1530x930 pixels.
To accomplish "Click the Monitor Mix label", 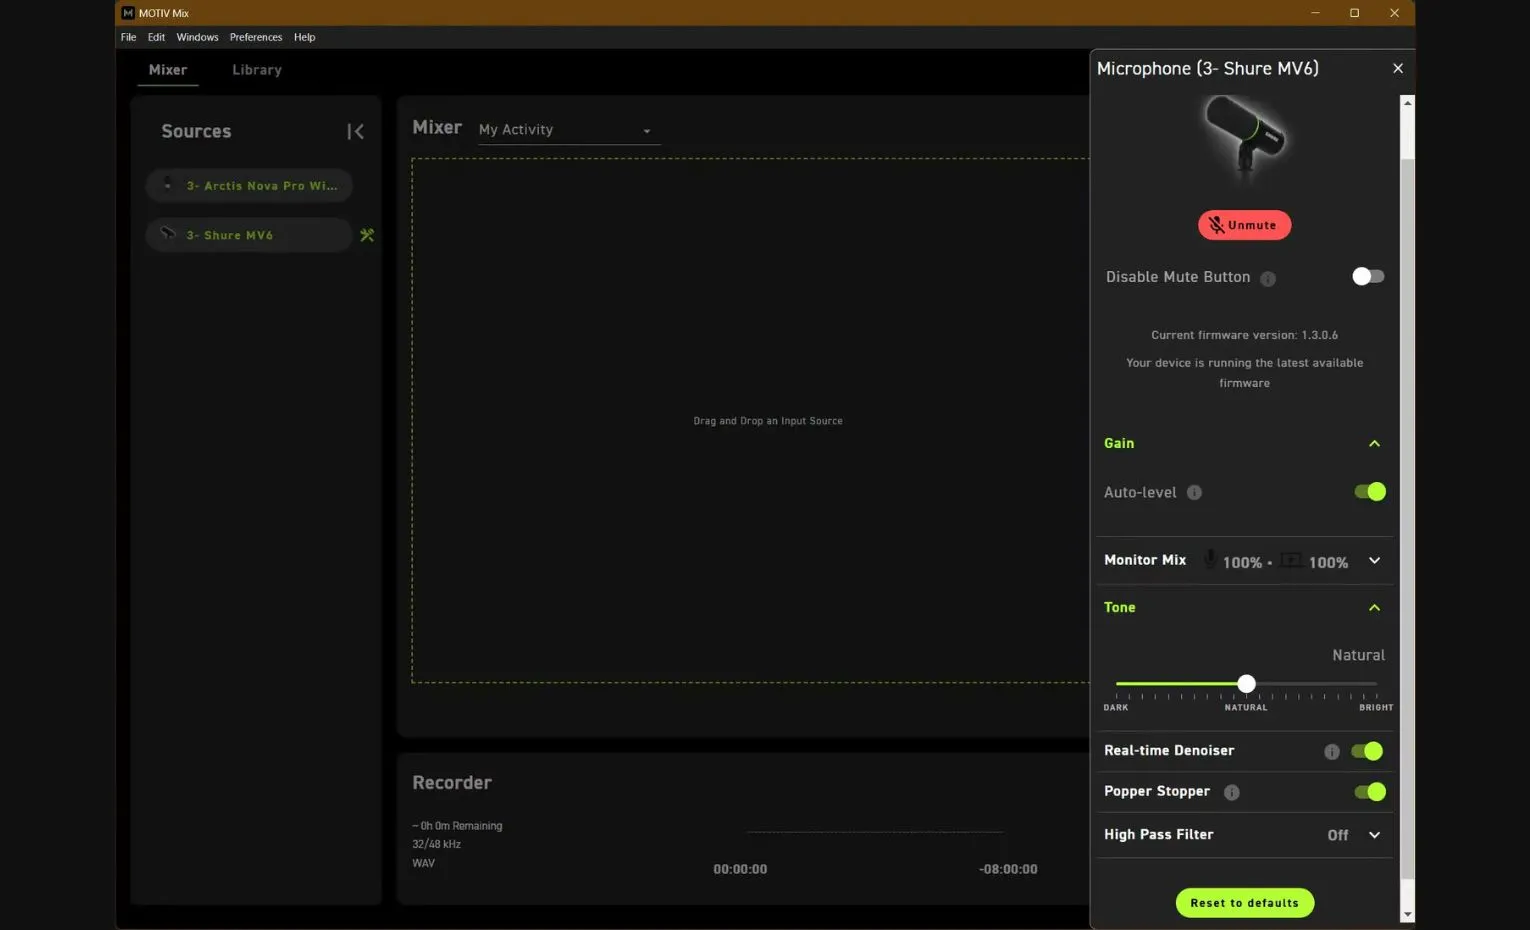I will [1145, 560].
